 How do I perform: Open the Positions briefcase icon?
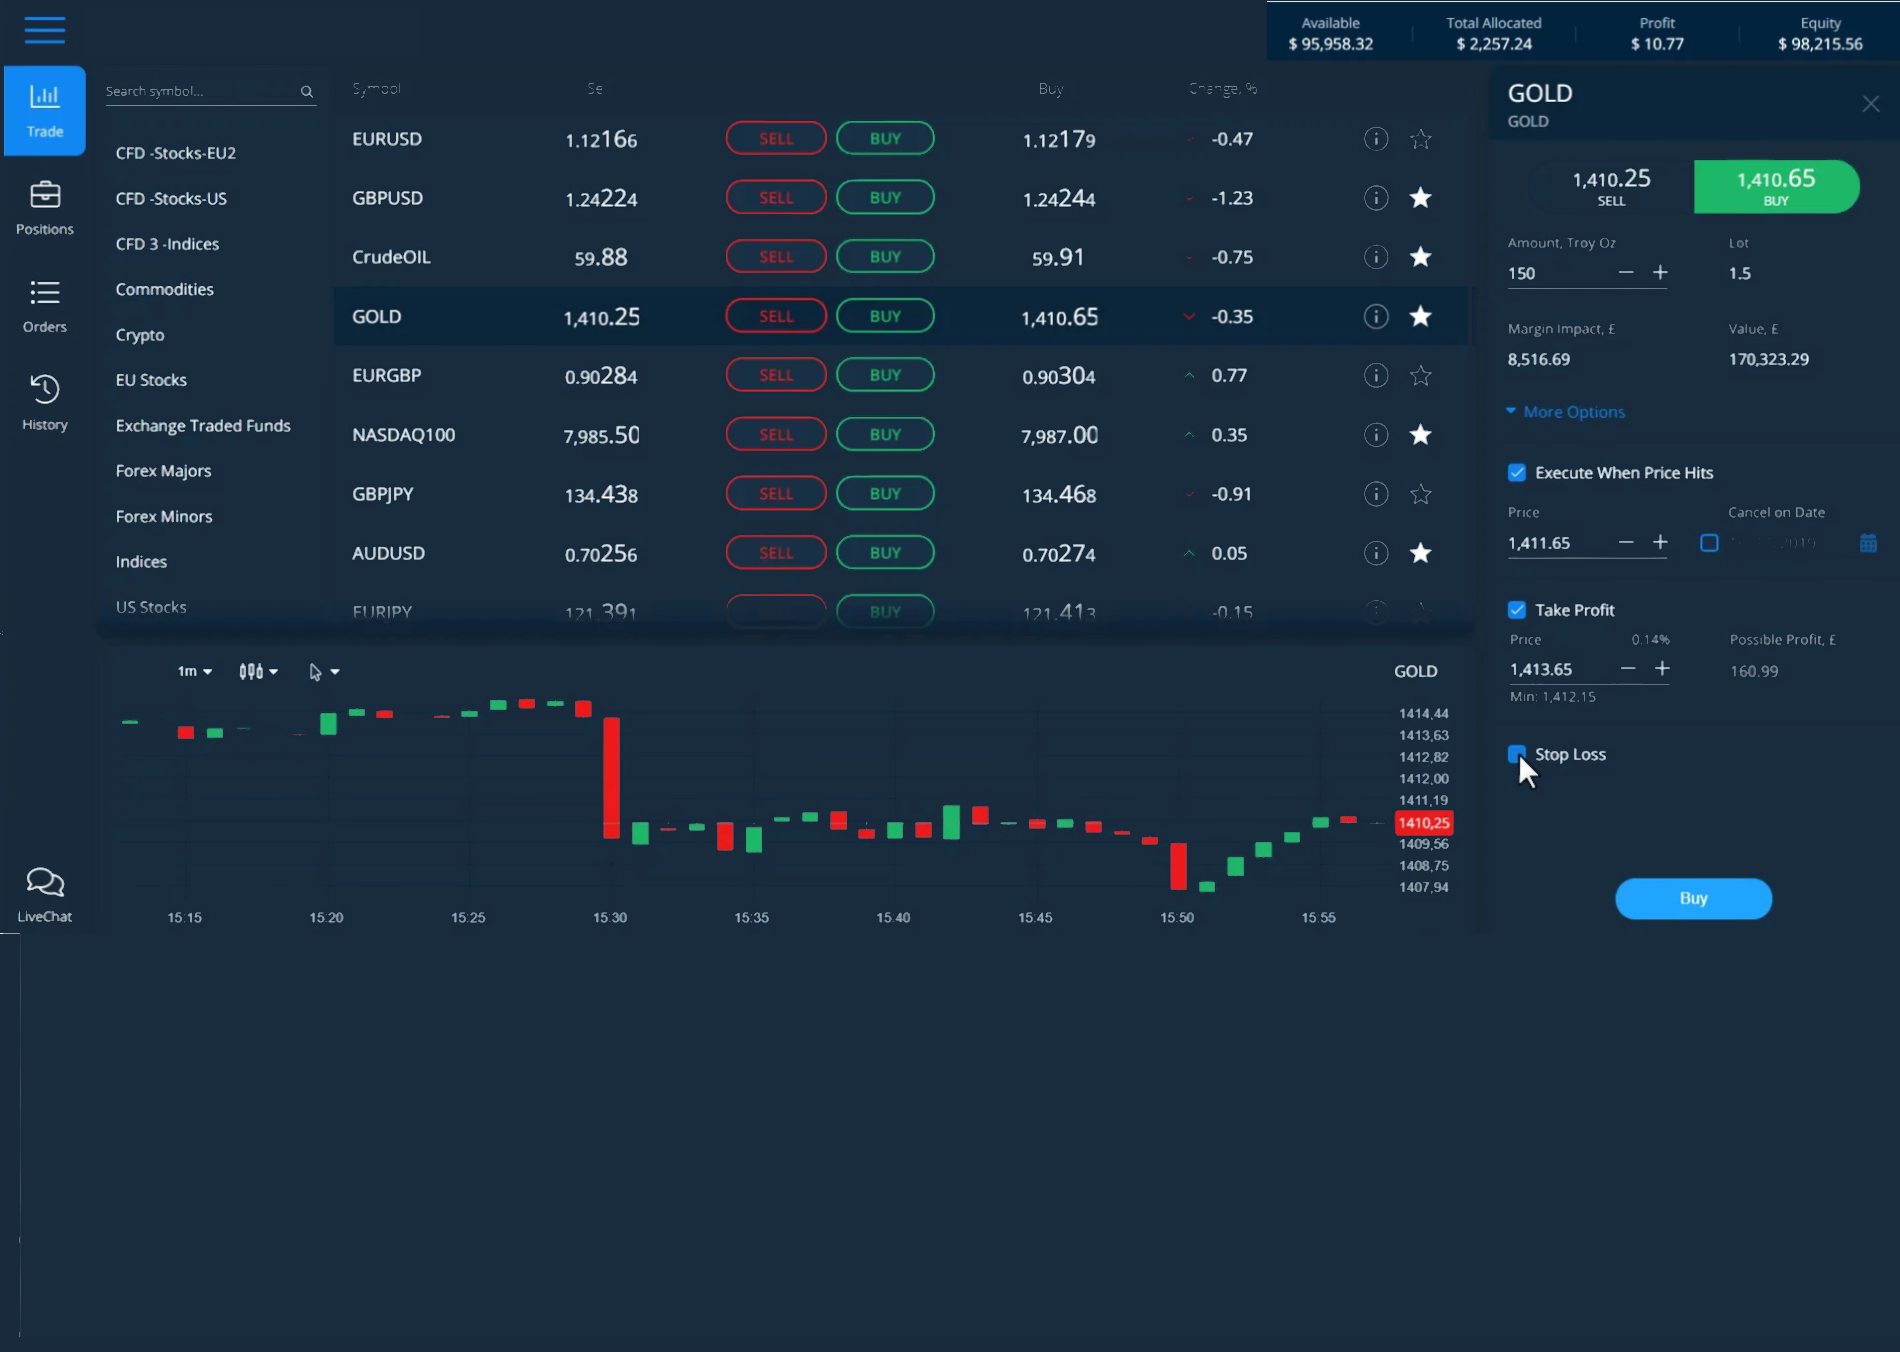click(x=45, y=195)
